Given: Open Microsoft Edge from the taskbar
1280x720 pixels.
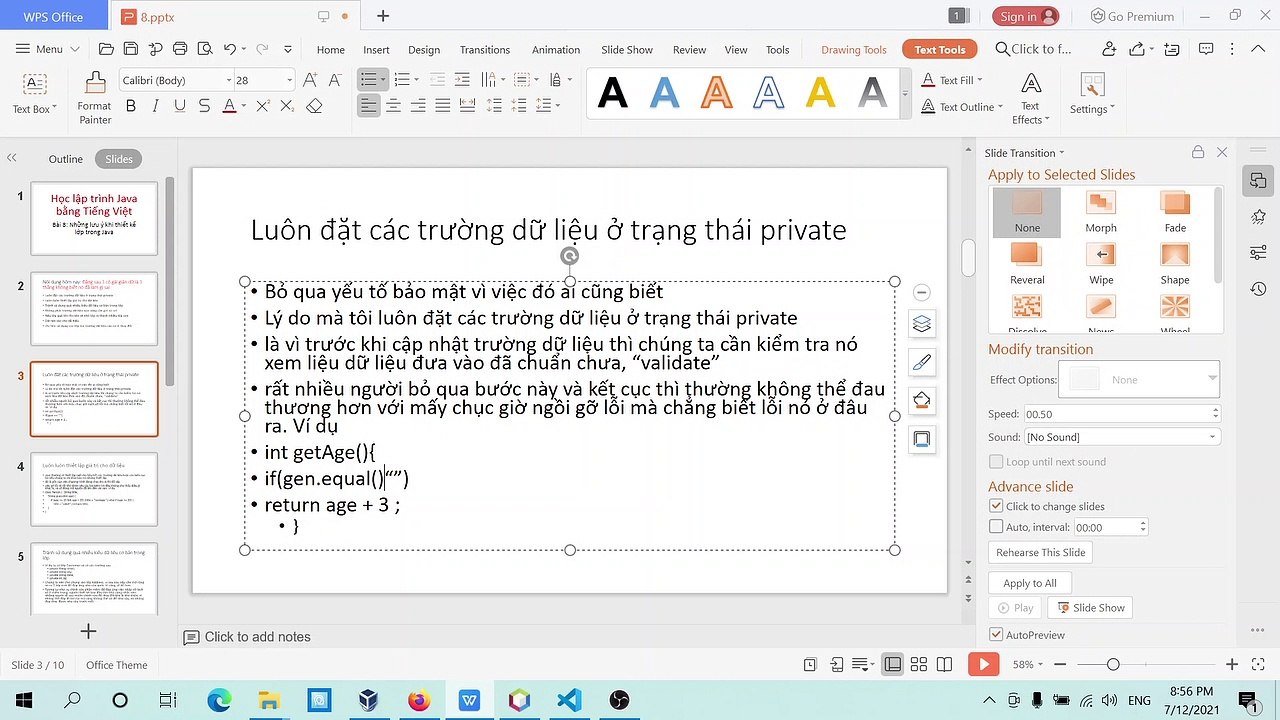Looking at the screenshot, I should 219,700.
